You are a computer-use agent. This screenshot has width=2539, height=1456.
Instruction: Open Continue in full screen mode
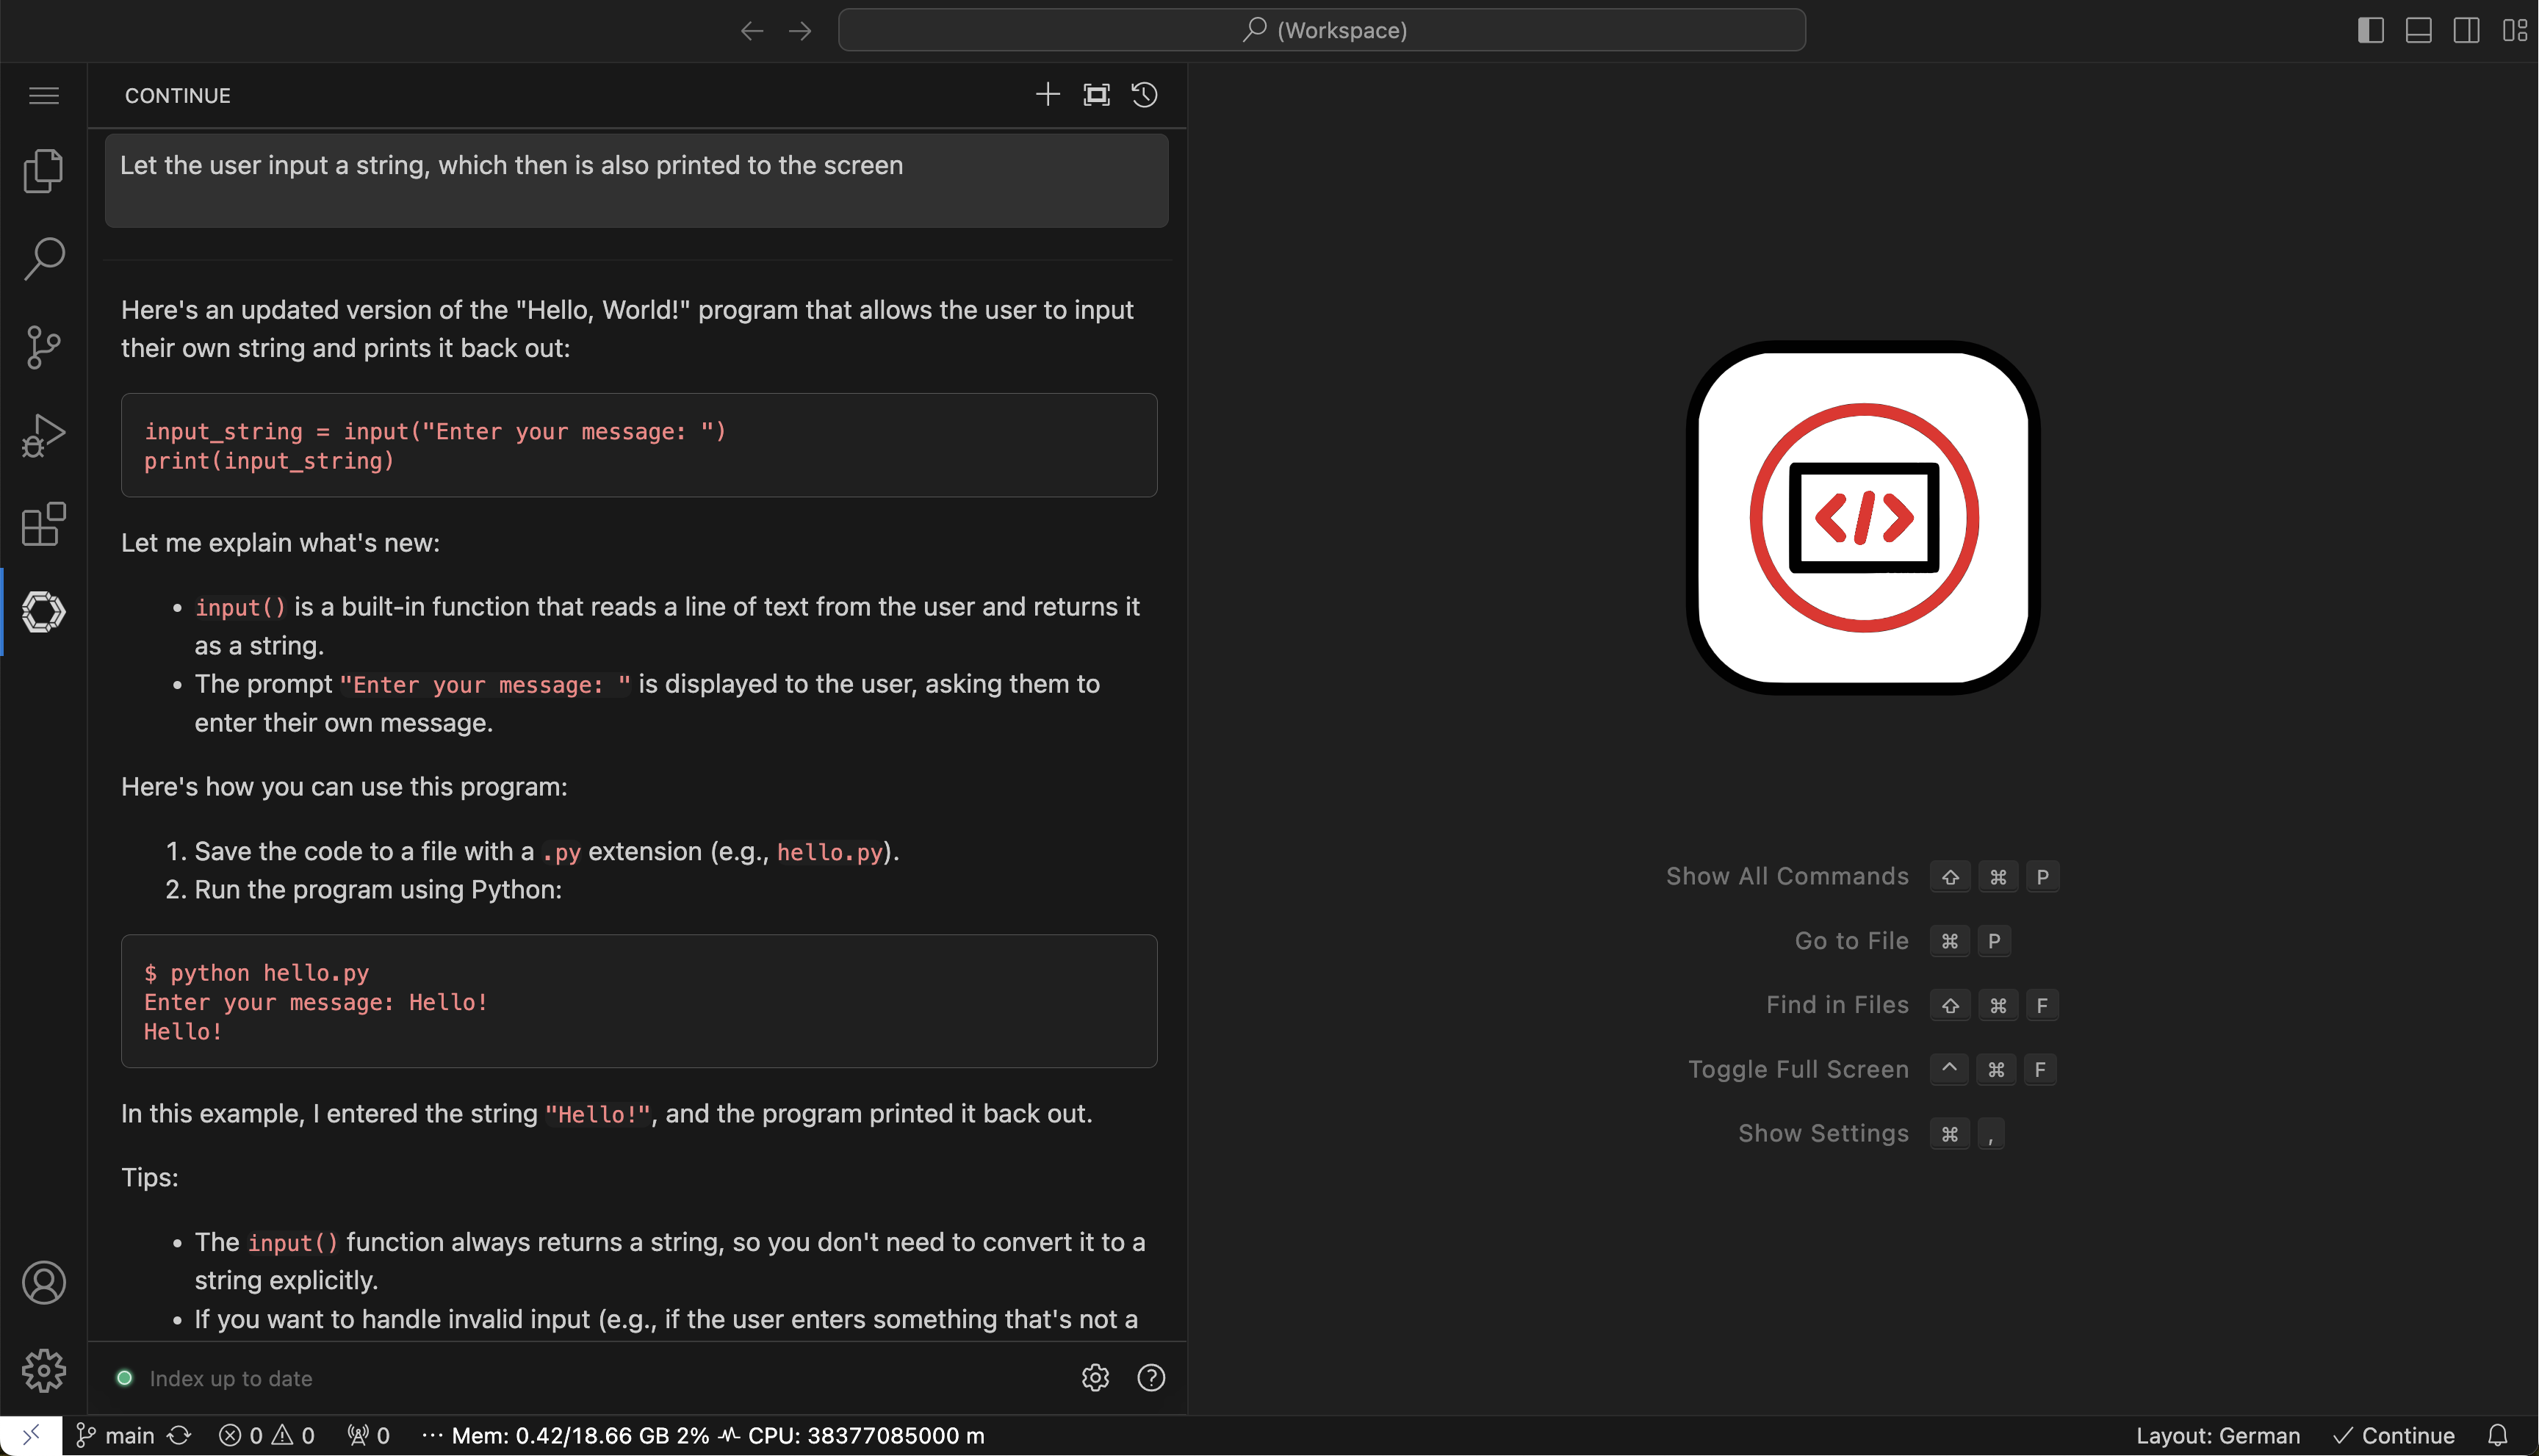click(1097, 95)
